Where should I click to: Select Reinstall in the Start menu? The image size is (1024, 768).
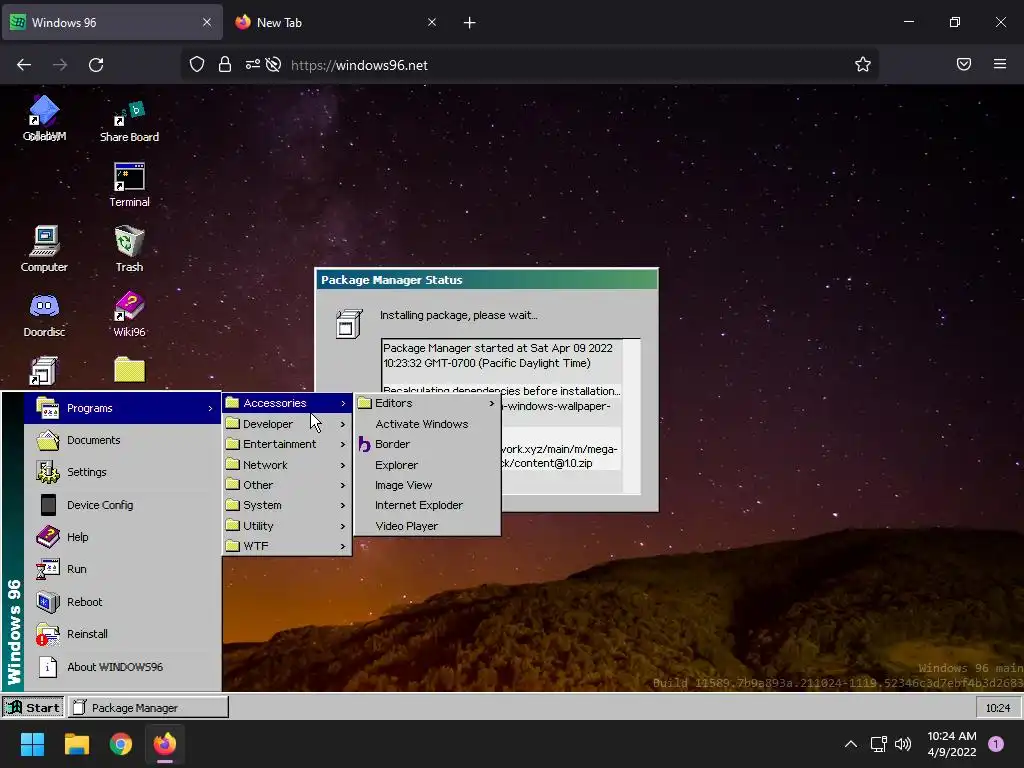(123, 633)
